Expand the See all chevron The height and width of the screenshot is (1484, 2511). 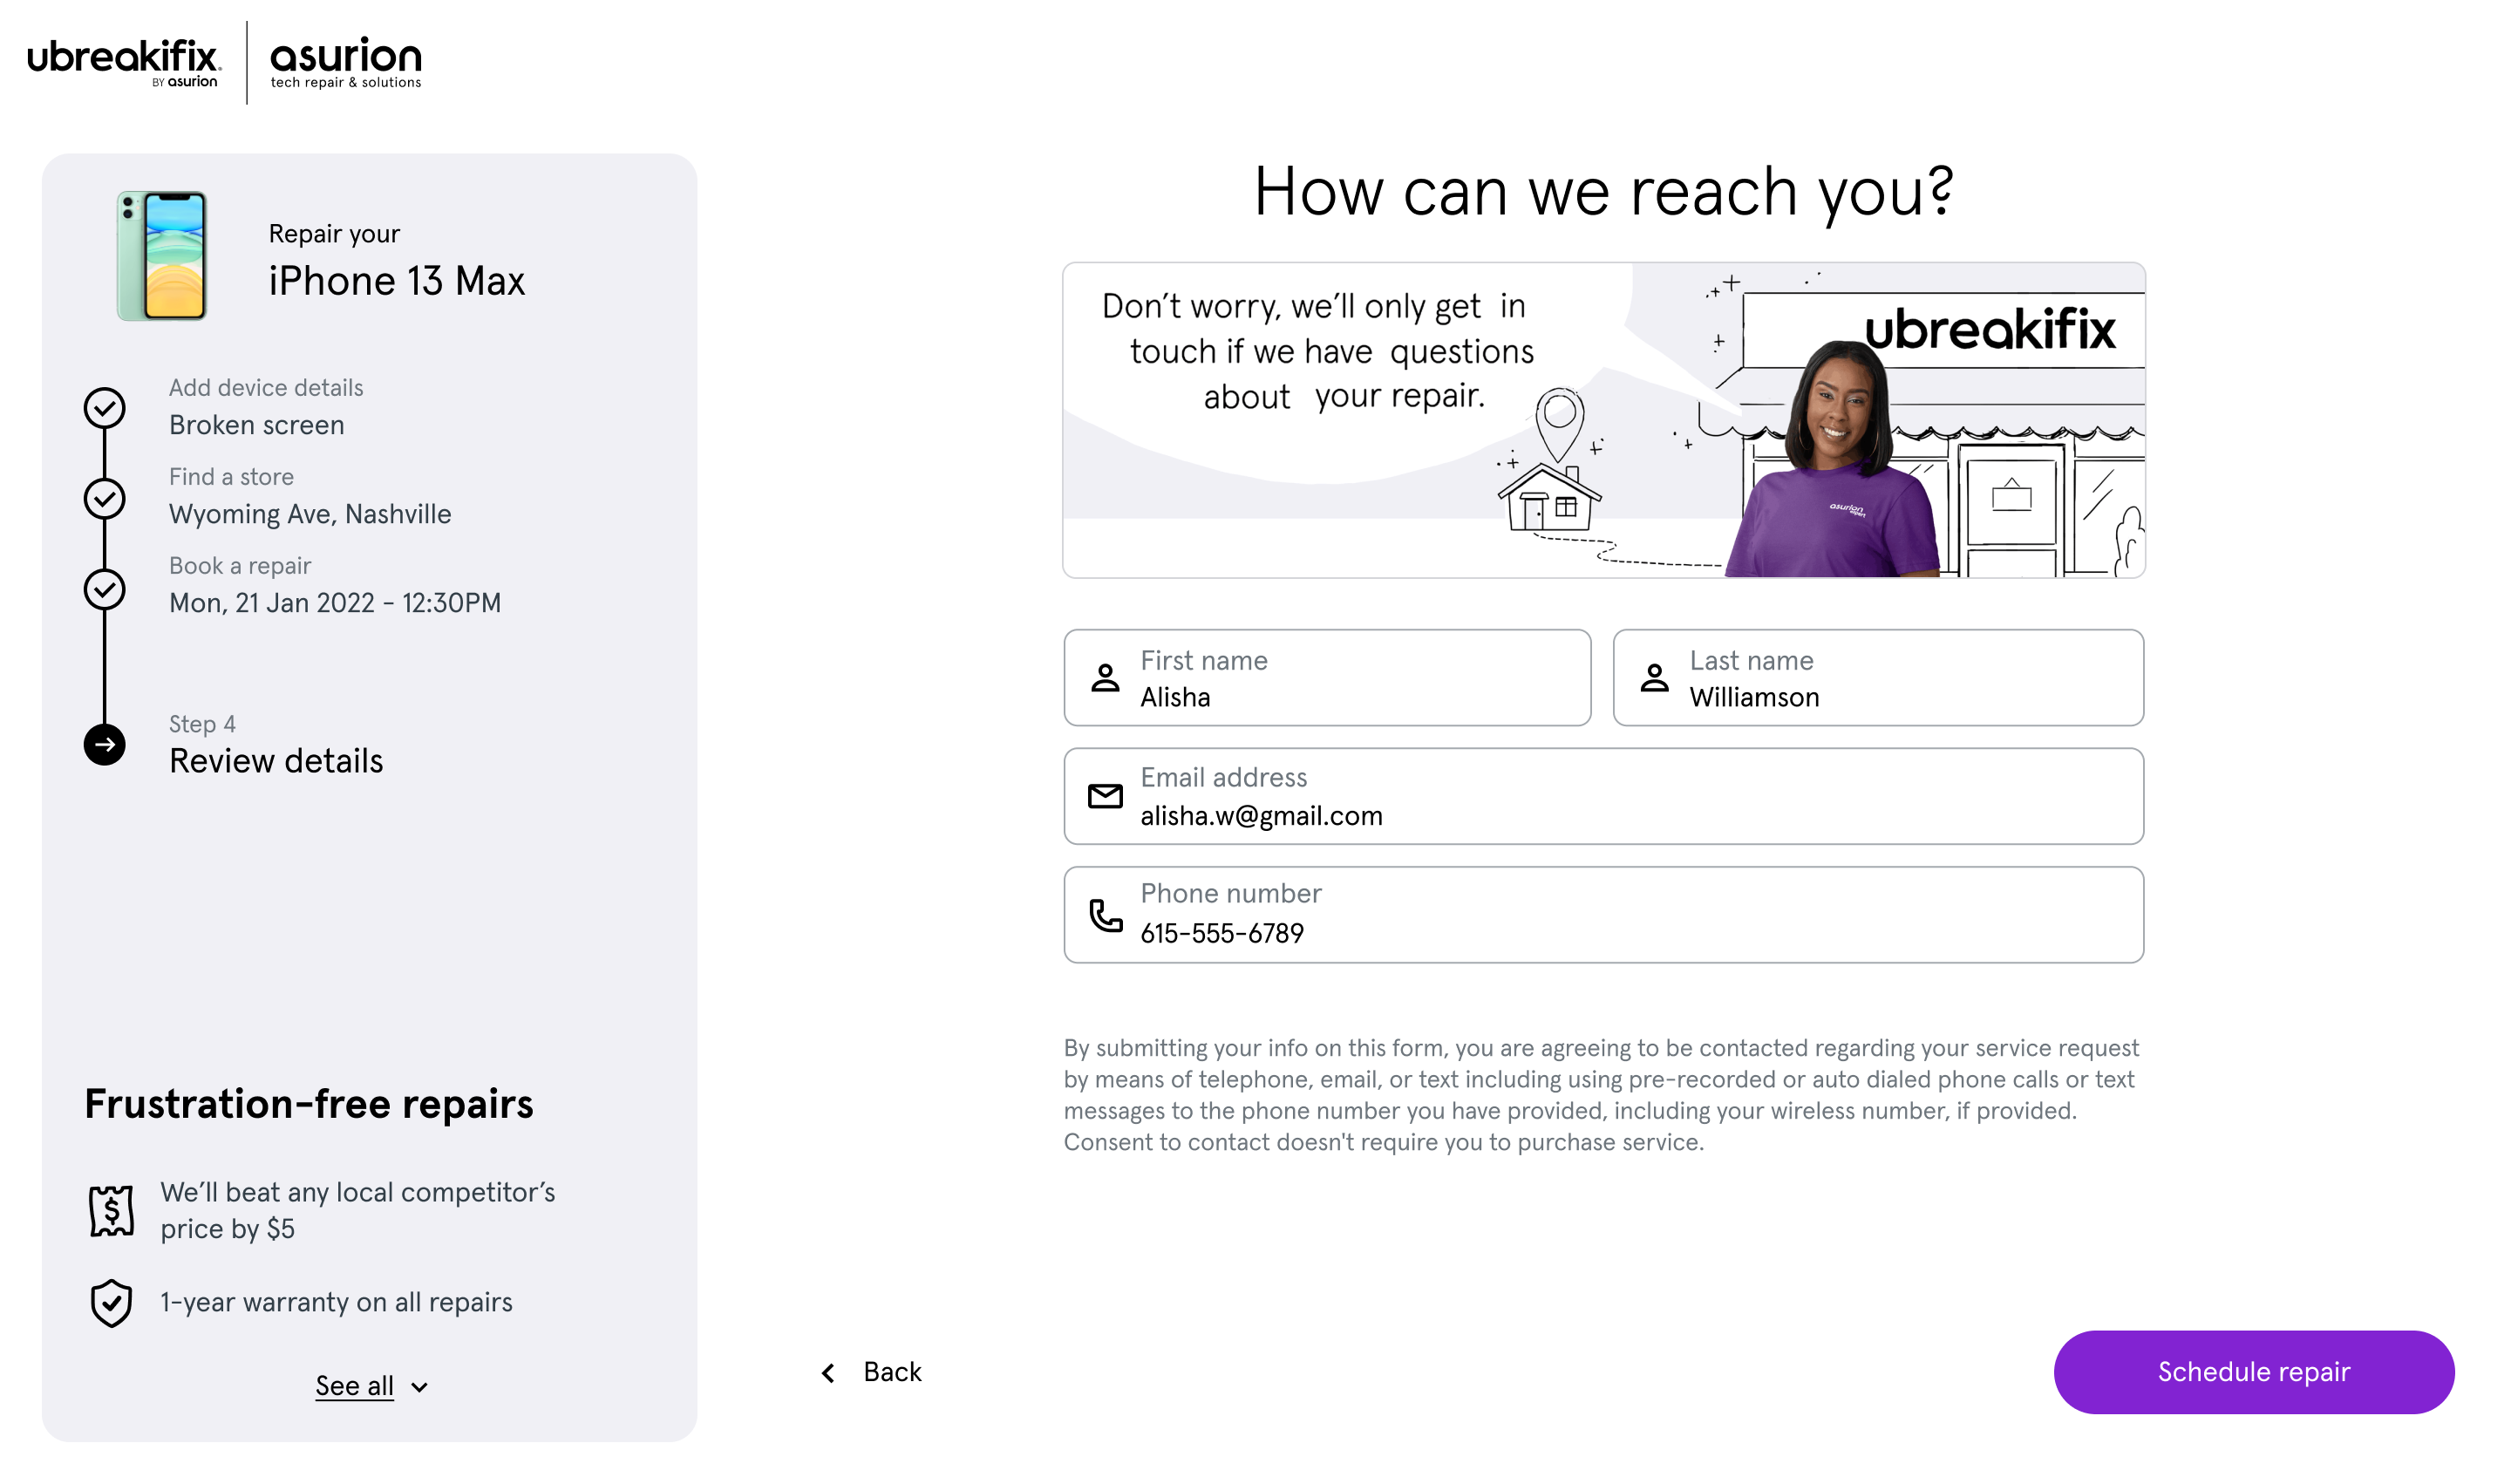[419, 1387]
